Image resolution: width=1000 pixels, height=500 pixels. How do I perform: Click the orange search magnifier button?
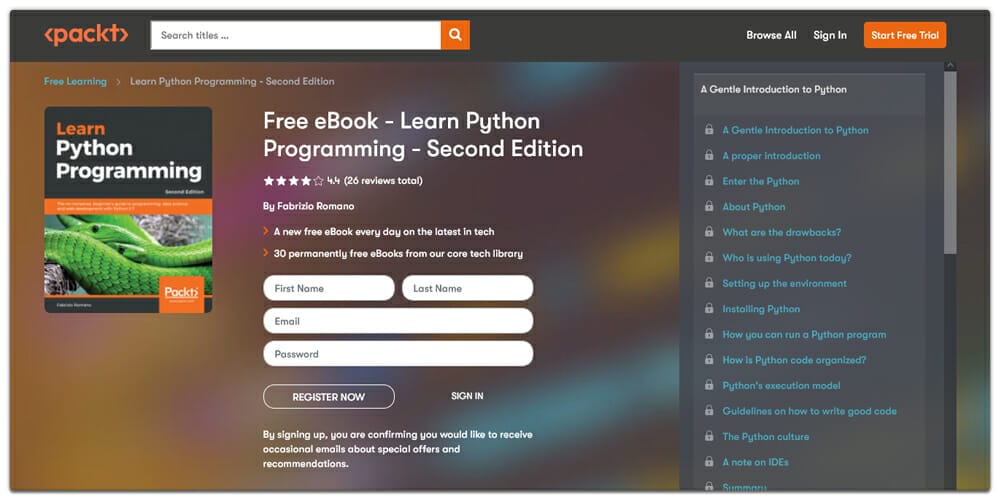(x=455, y=35)
